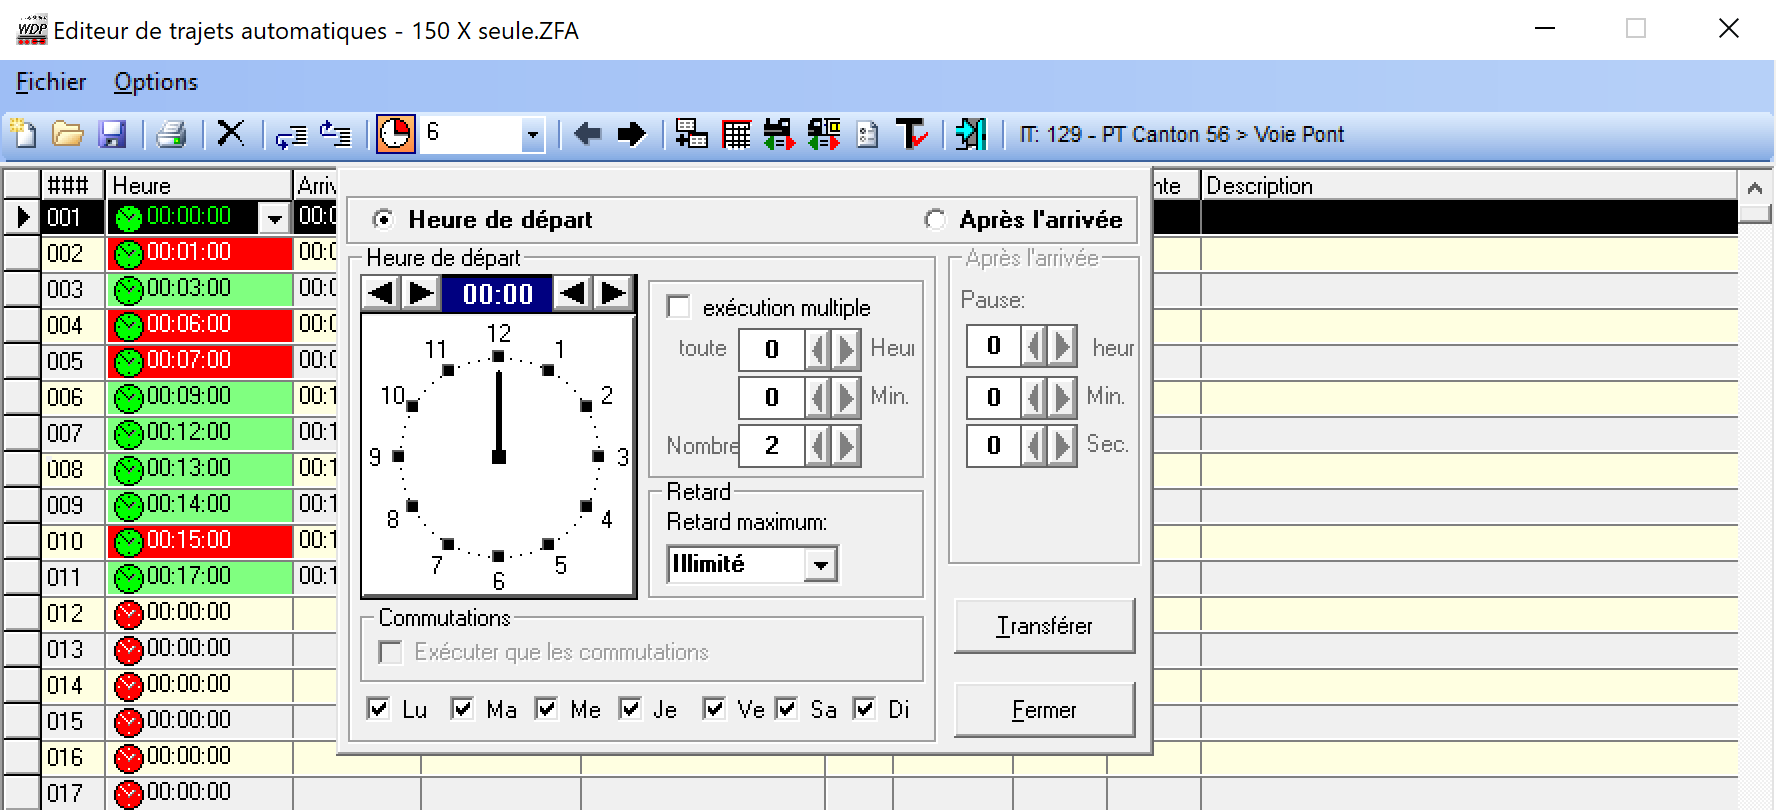Save the timetable with floppy disk icon
The width and height of the screenshot is (1776, 810).
pos(112,134)
